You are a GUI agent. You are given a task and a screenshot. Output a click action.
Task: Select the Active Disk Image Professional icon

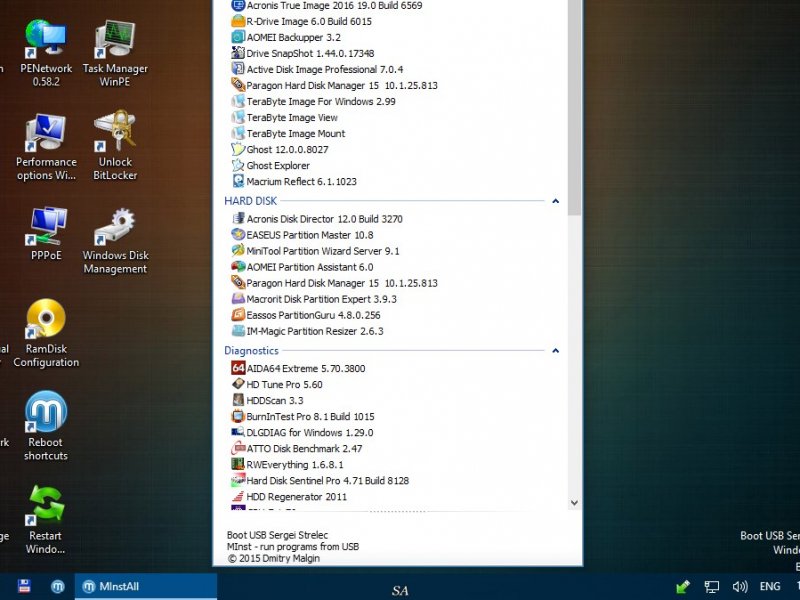click(x=238, y=69)
